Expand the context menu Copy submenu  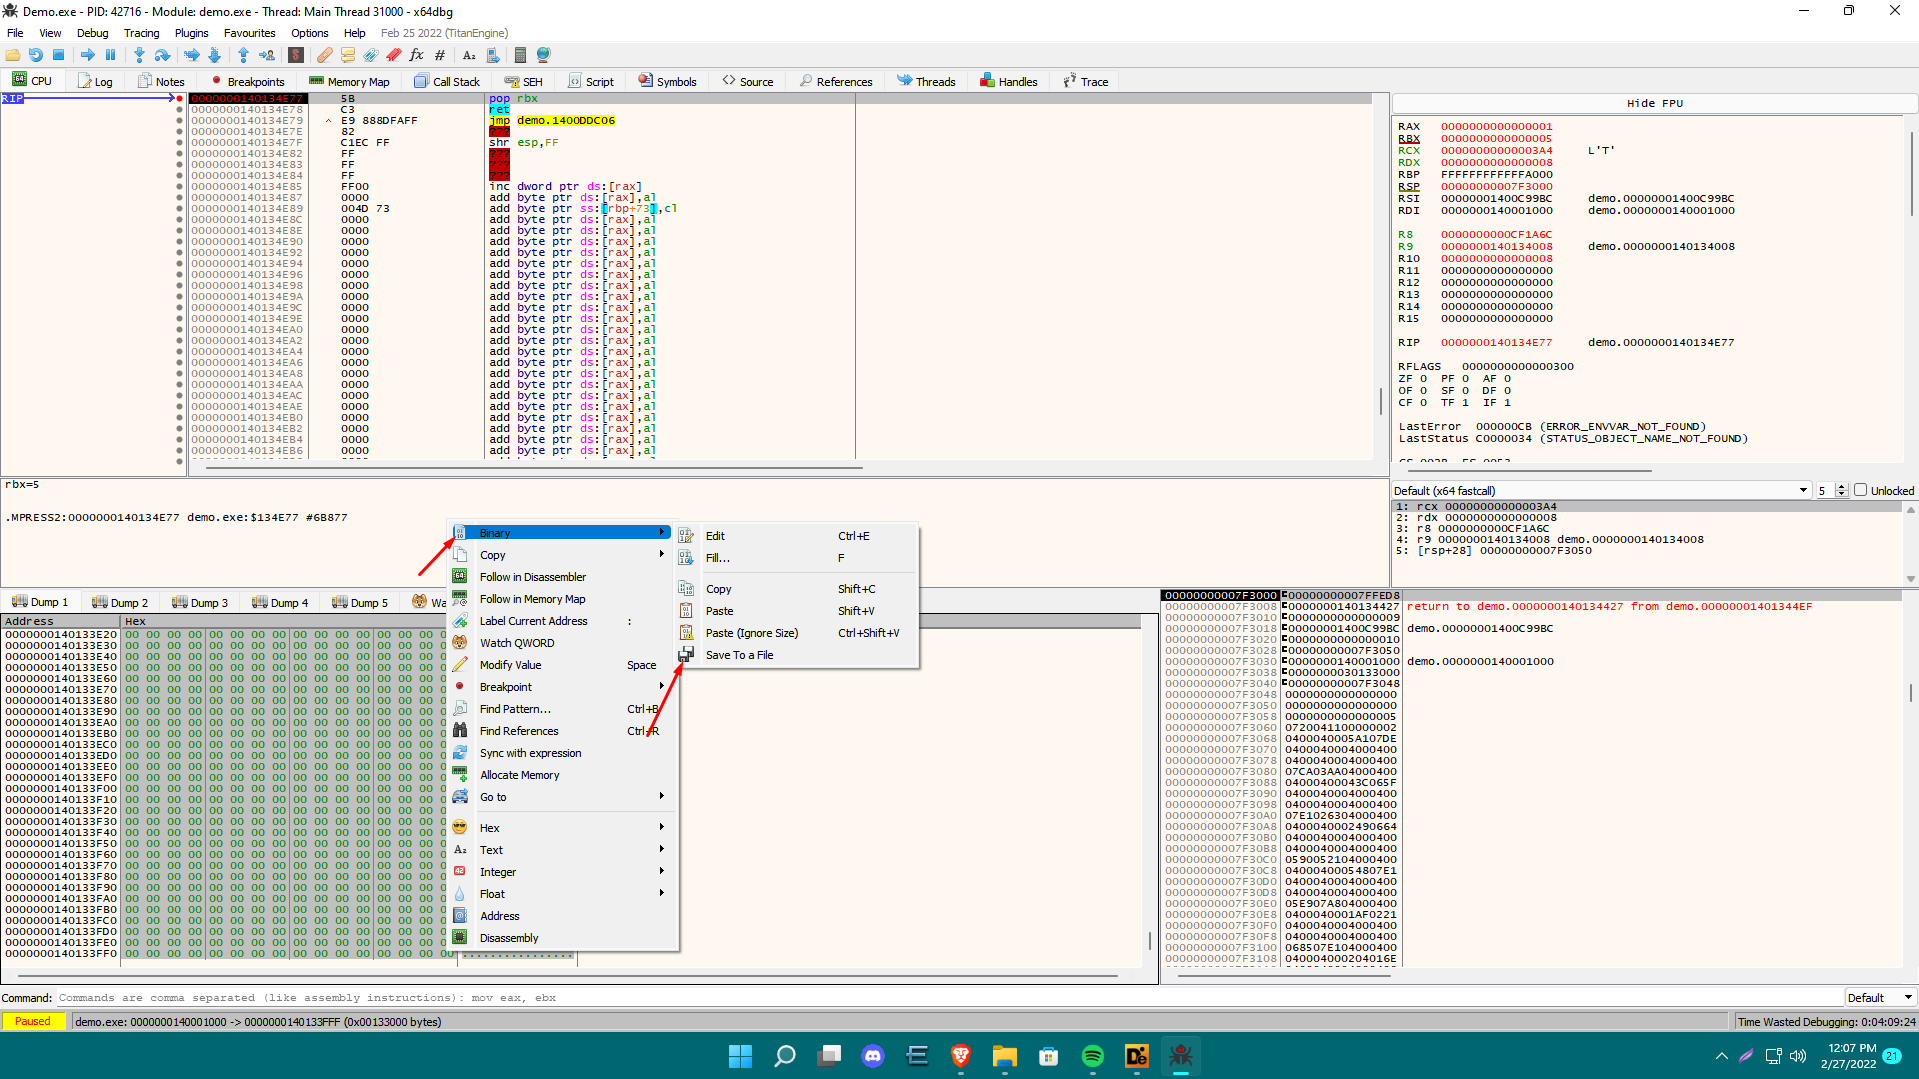click(x=564, y=555)
